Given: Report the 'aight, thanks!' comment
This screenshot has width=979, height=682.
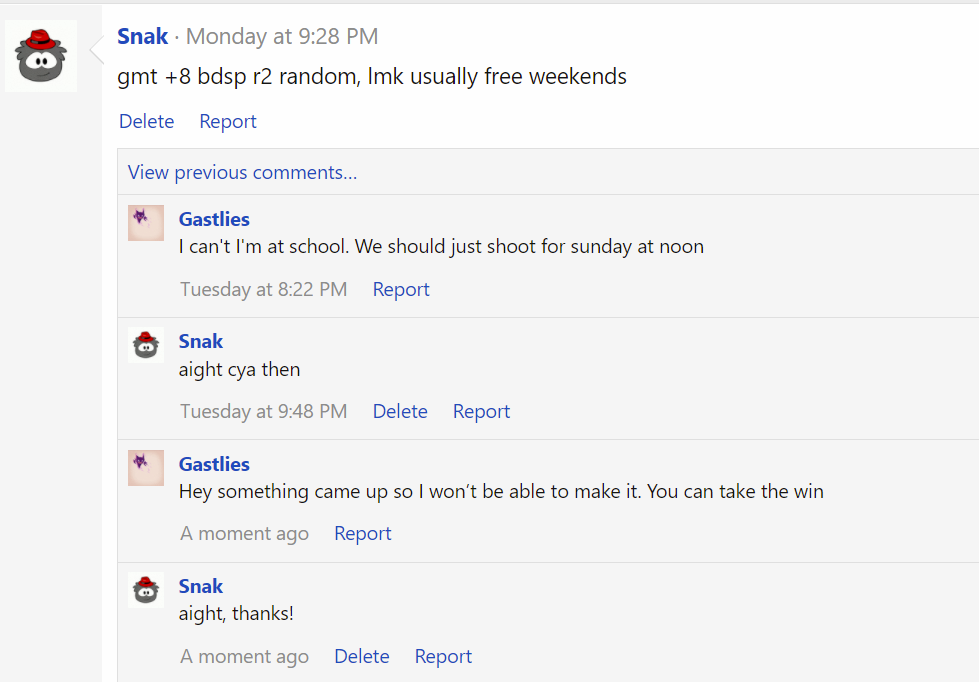Looking at the screenshot, I should 443,656.
